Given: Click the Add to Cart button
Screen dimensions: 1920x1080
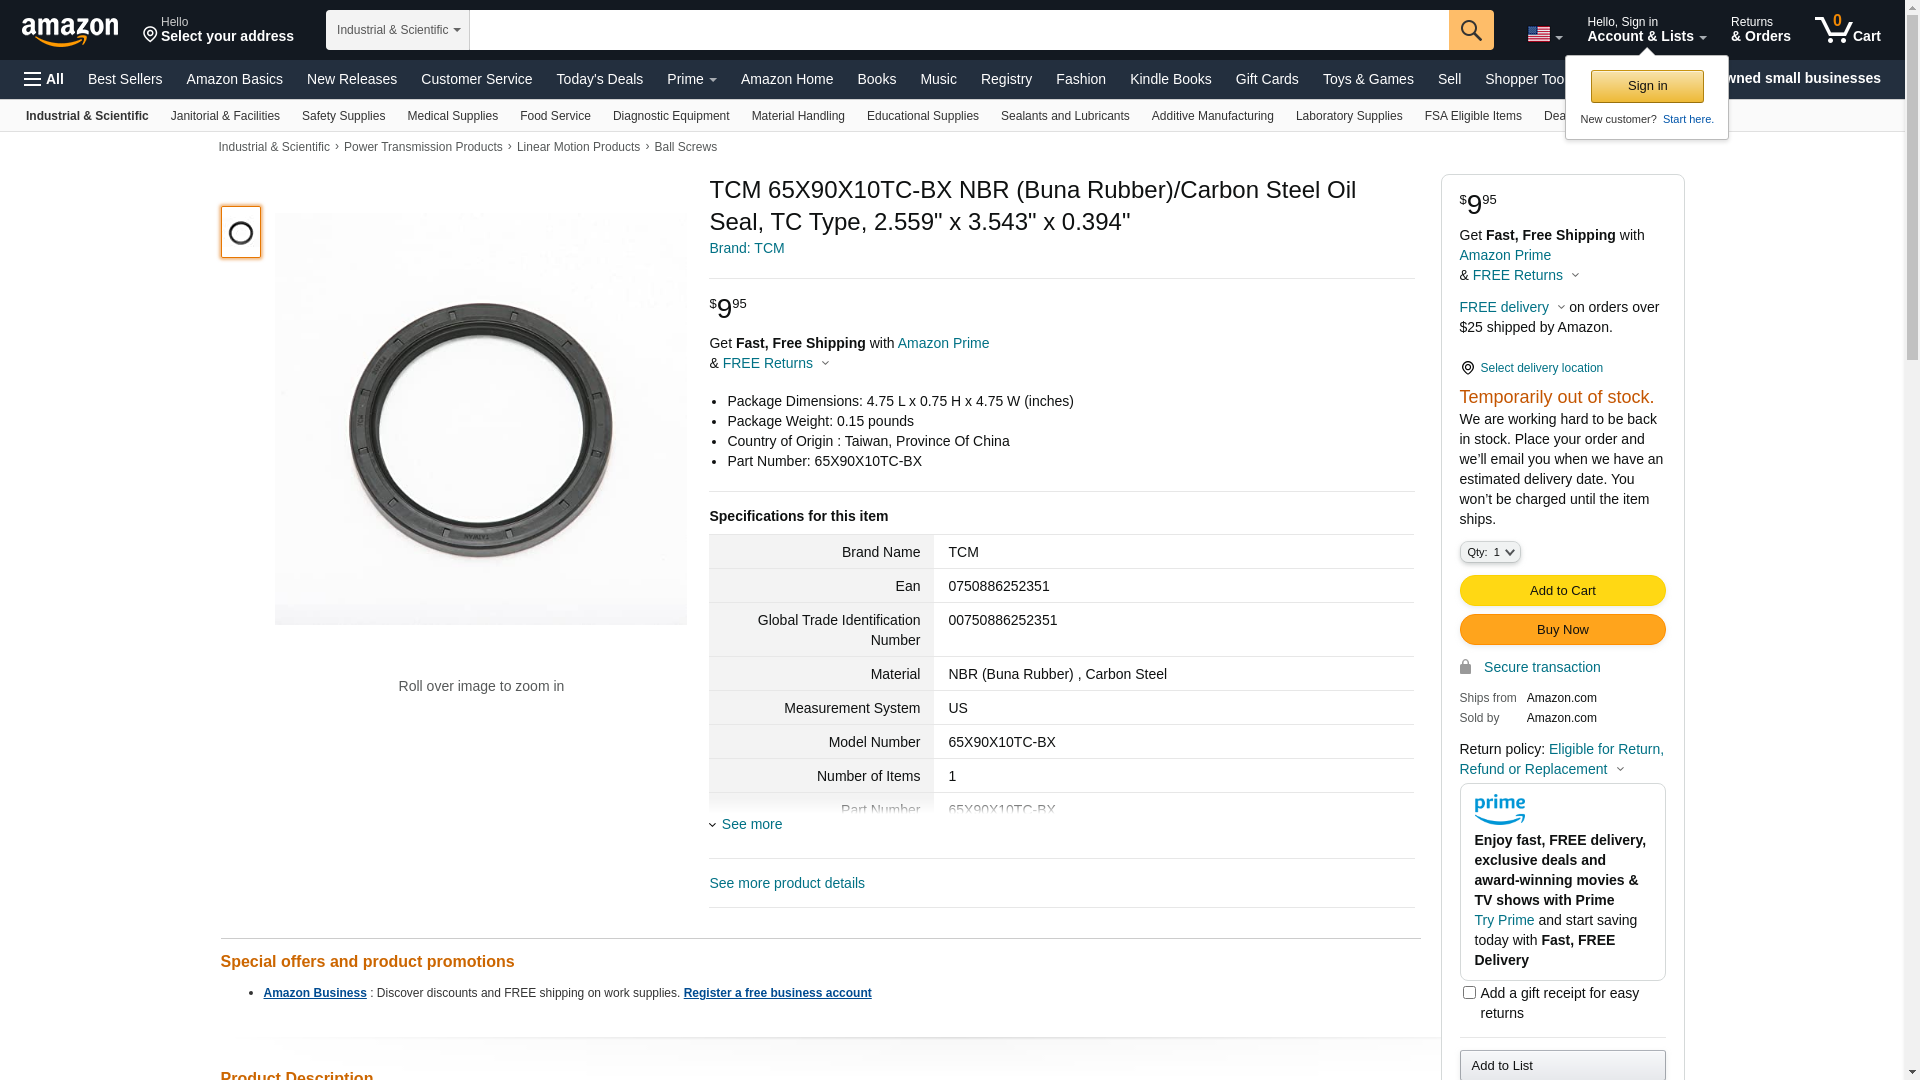Looking at the screenshot, I should (x=1562, y=590).
